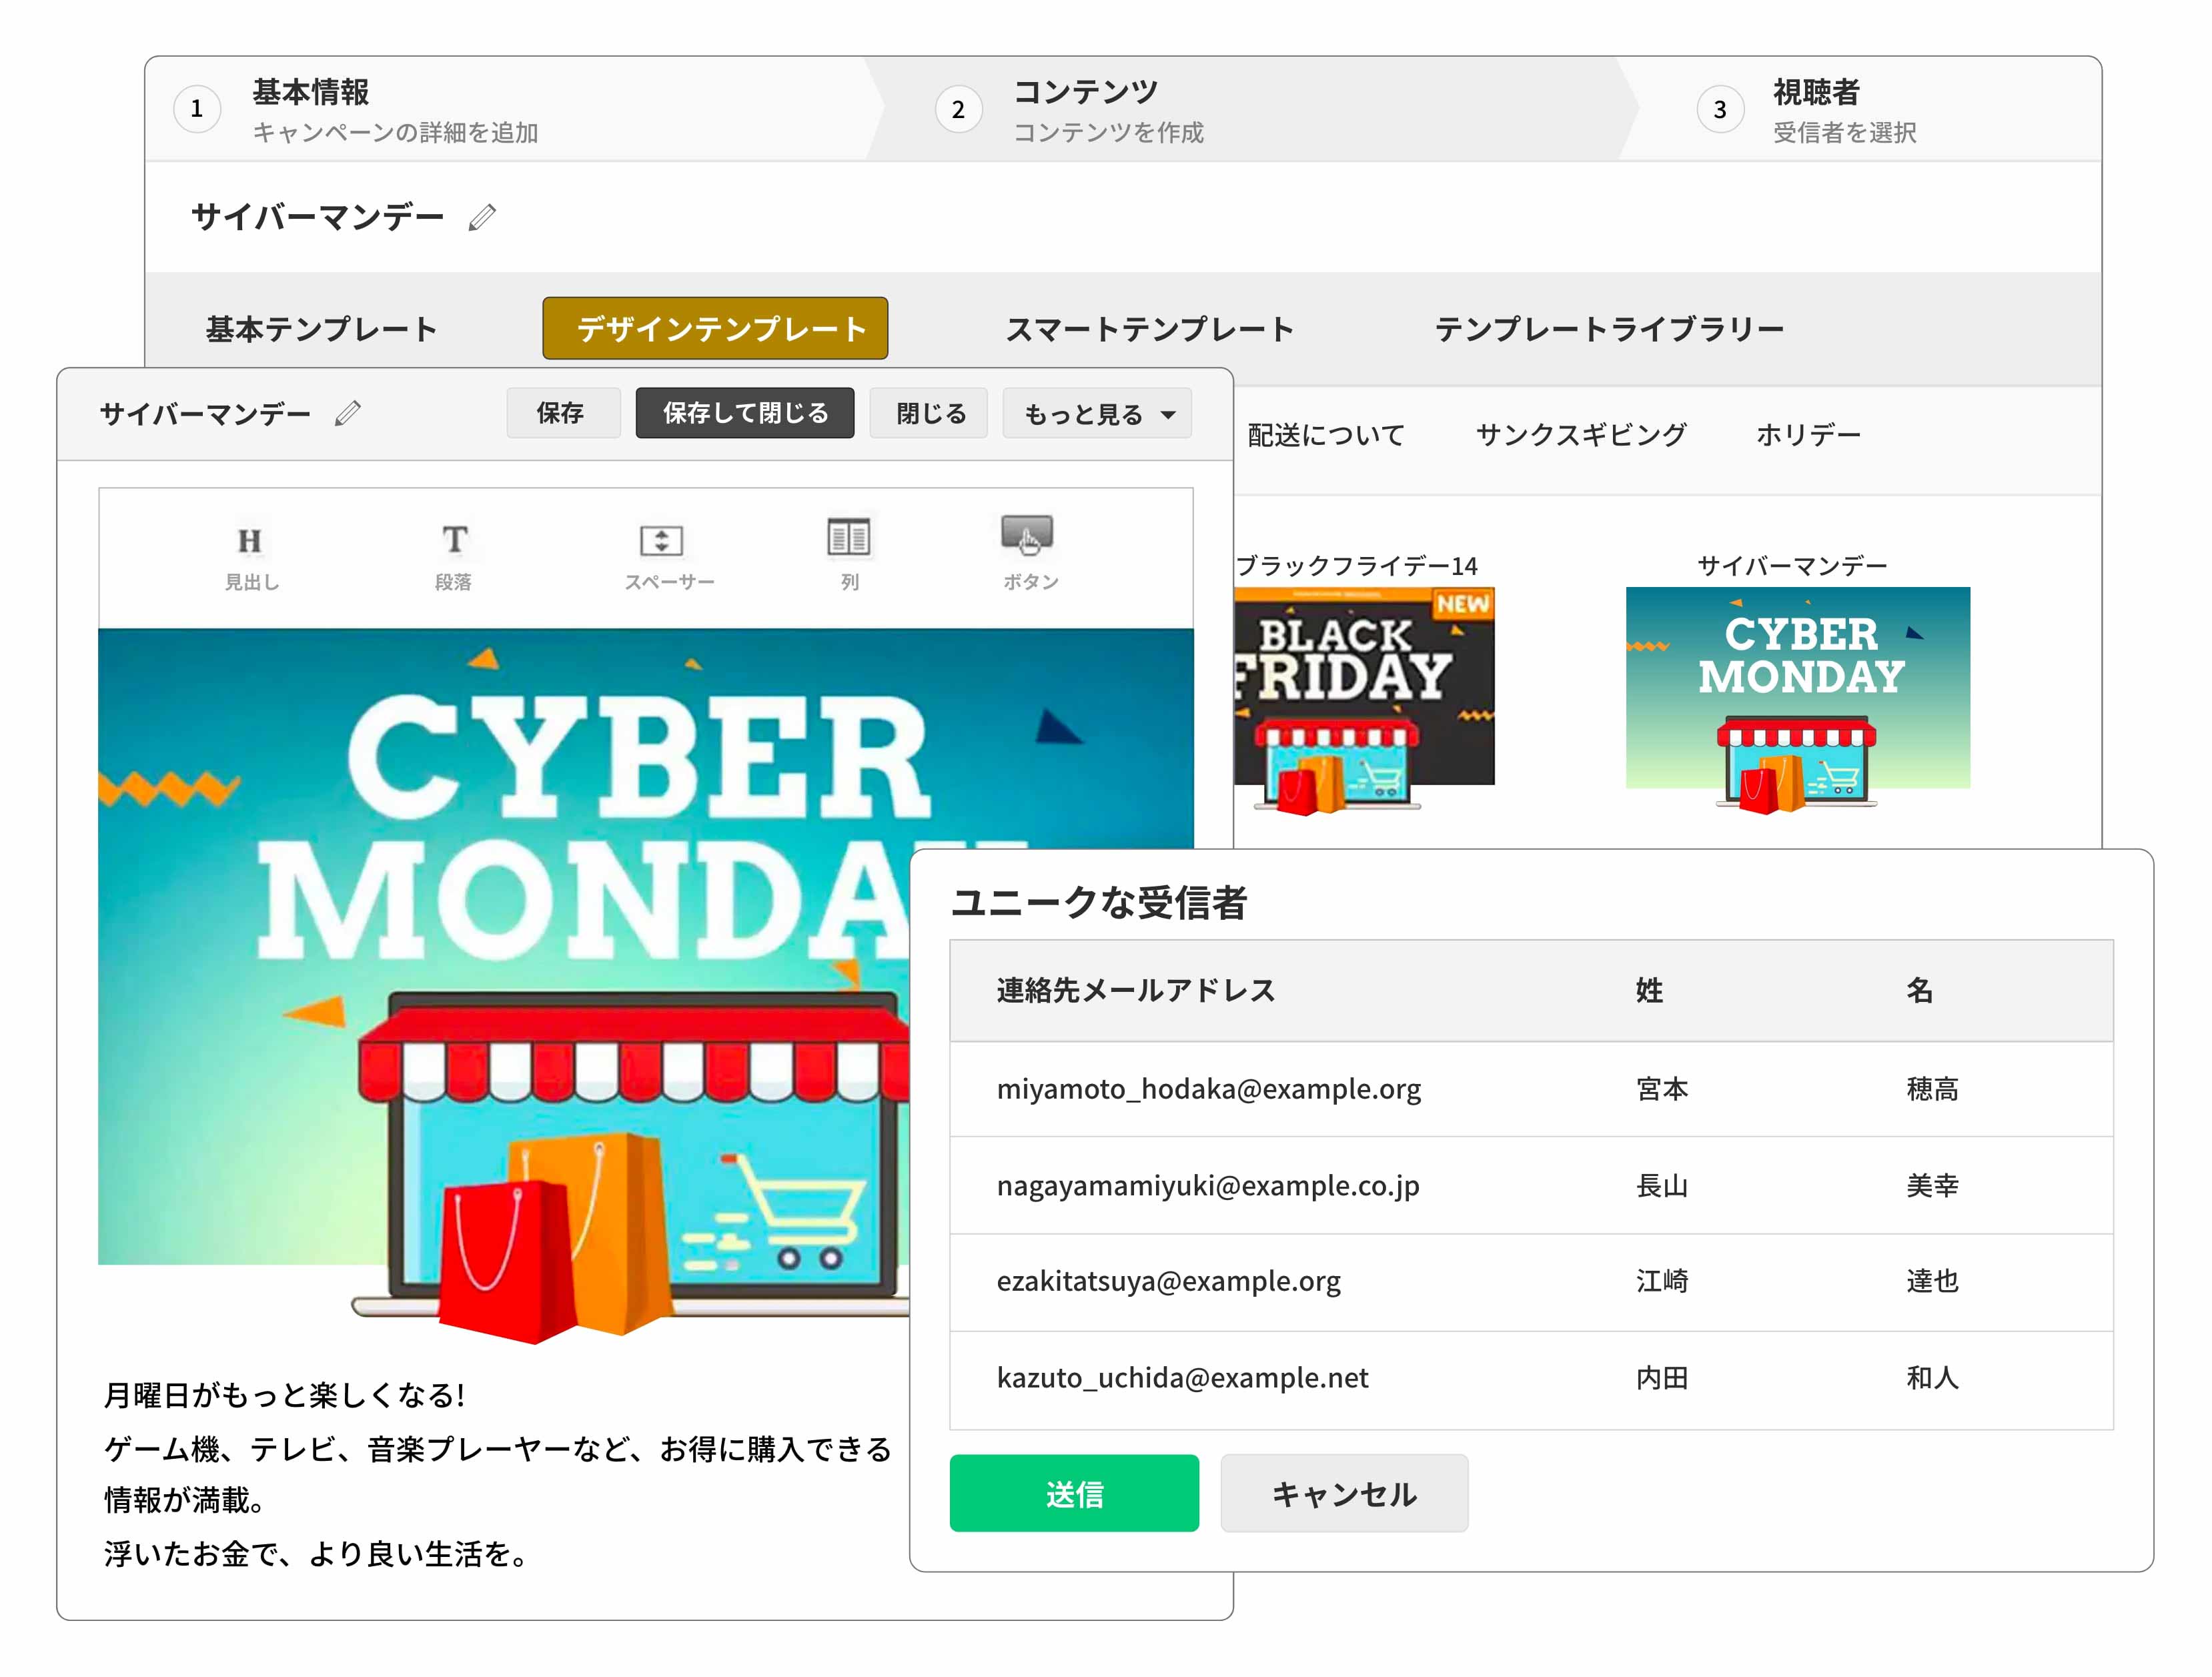Open the スマートテンプレート tab
The height and width of the screenshot is (1677, 2212).
click(1149, 329)
